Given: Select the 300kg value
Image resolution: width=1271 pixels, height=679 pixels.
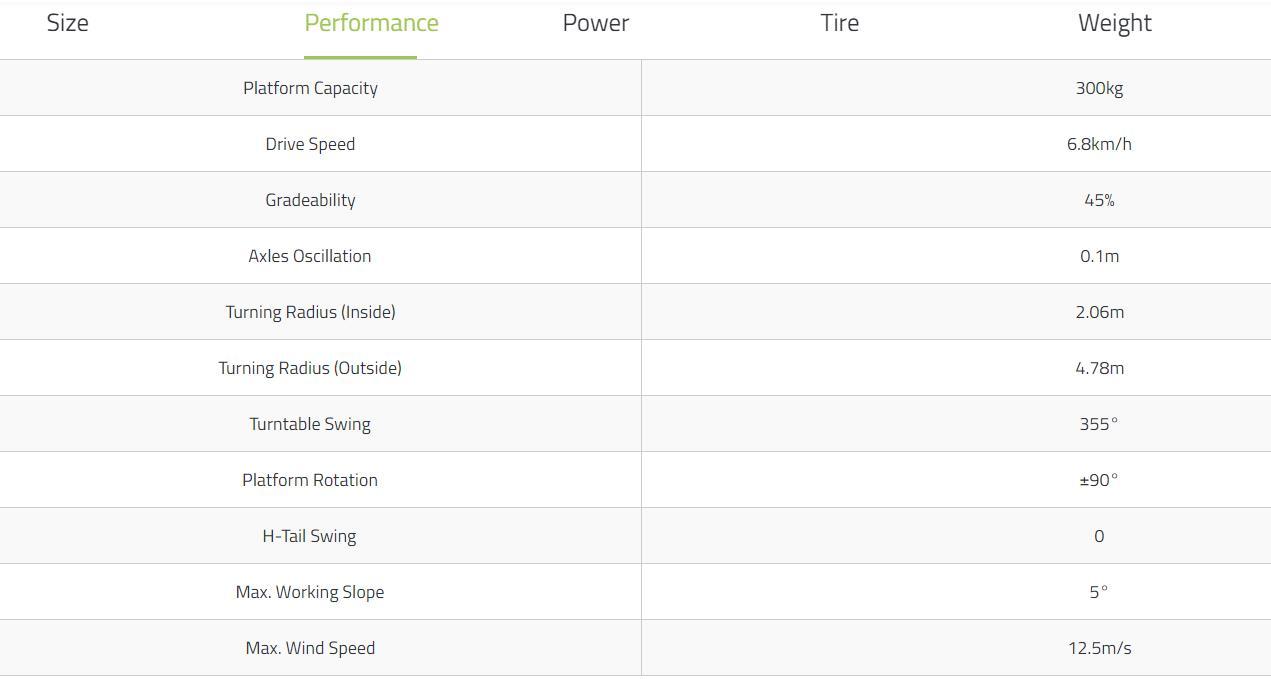Looking at the screenshot, I should [x=1099, y=88].
